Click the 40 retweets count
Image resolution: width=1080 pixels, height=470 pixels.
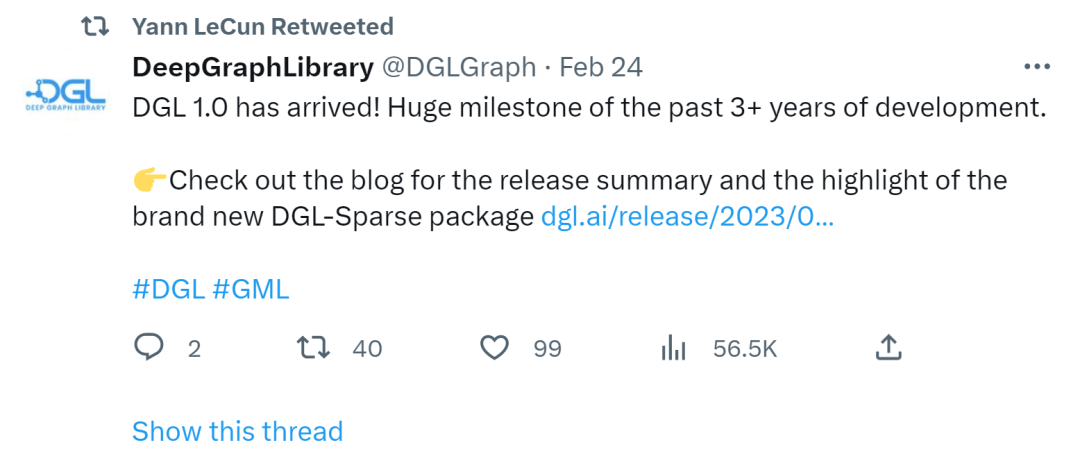point(367,349)
